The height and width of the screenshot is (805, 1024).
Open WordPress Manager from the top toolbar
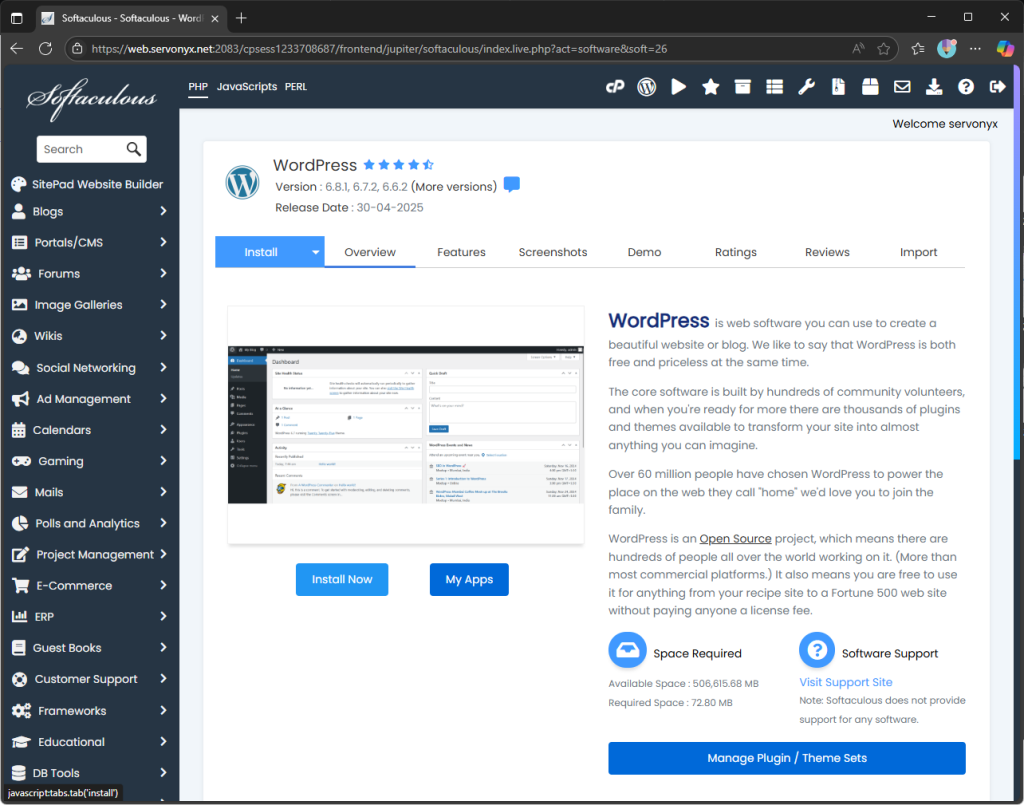click(647, 87)
